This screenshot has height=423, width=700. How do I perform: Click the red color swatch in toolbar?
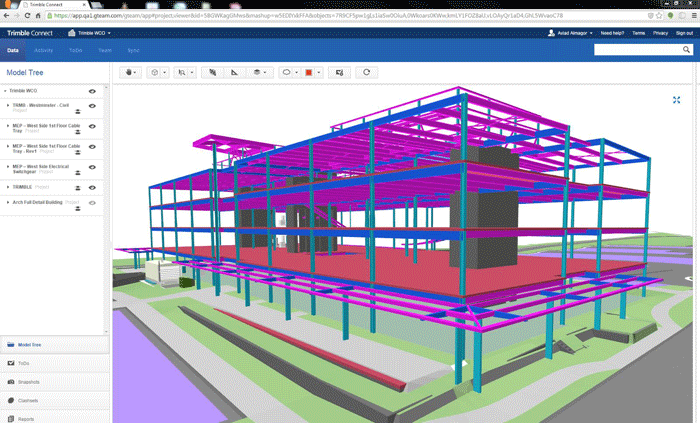[309, 72]
